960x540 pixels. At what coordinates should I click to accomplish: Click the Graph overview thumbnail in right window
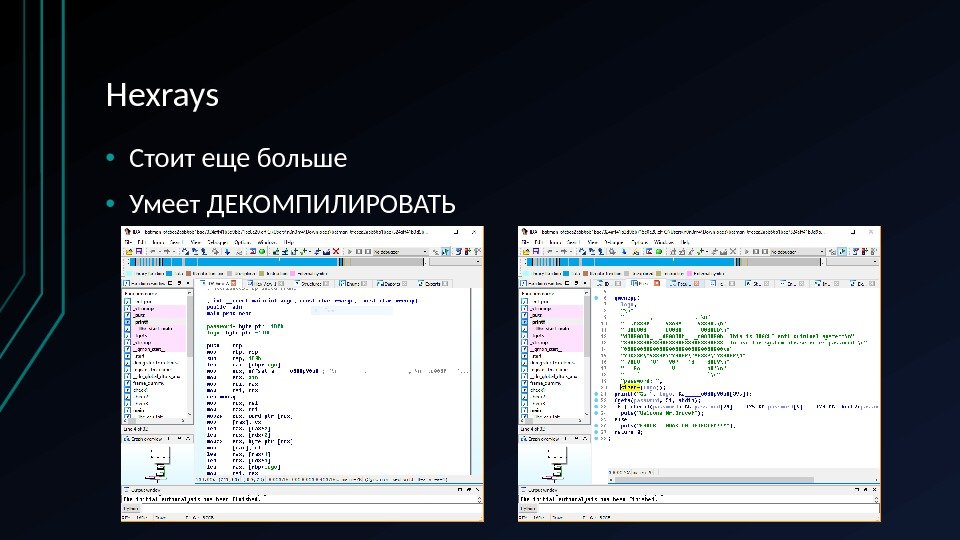click(556, 462)
